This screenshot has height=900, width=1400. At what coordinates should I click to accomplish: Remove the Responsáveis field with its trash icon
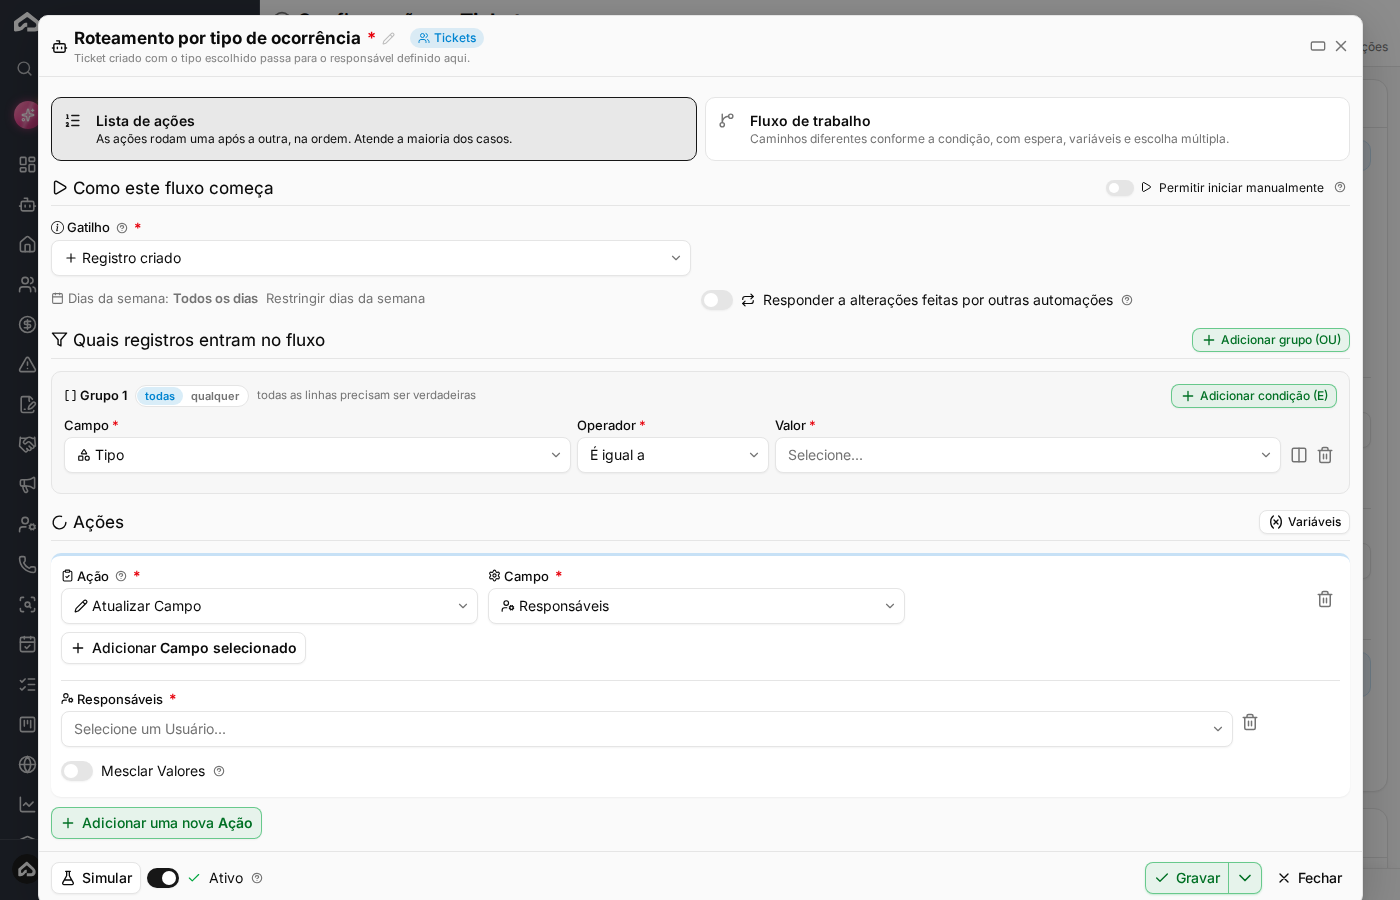[1250, 722]
